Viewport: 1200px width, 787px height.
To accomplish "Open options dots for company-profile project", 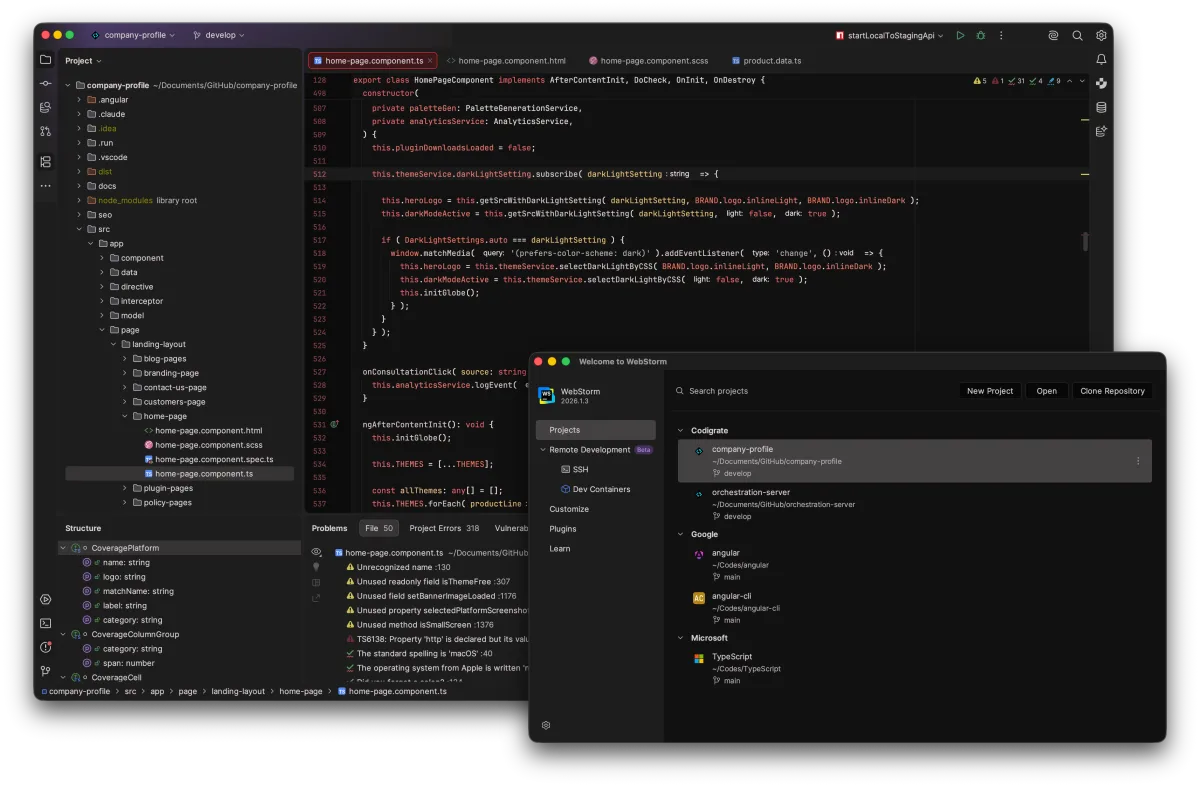I will click(x=1138, y=461).
